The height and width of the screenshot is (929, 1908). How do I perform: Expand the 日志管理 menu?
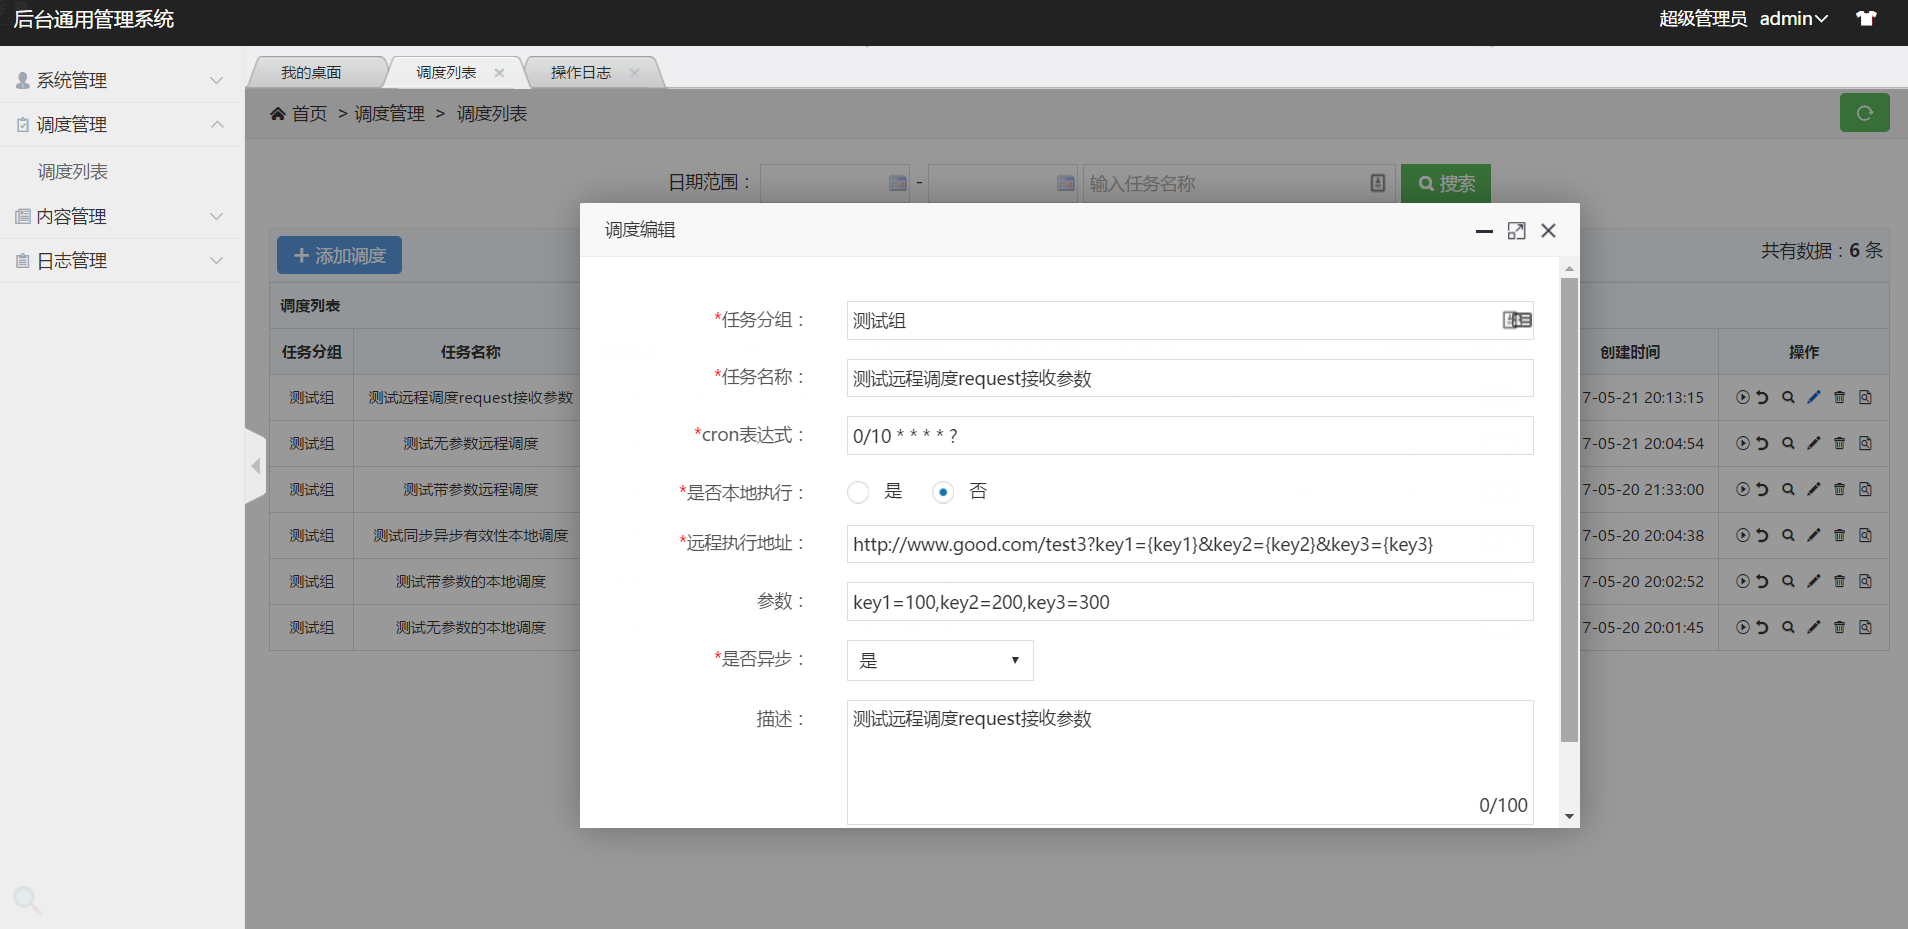[x=122, y=260]
